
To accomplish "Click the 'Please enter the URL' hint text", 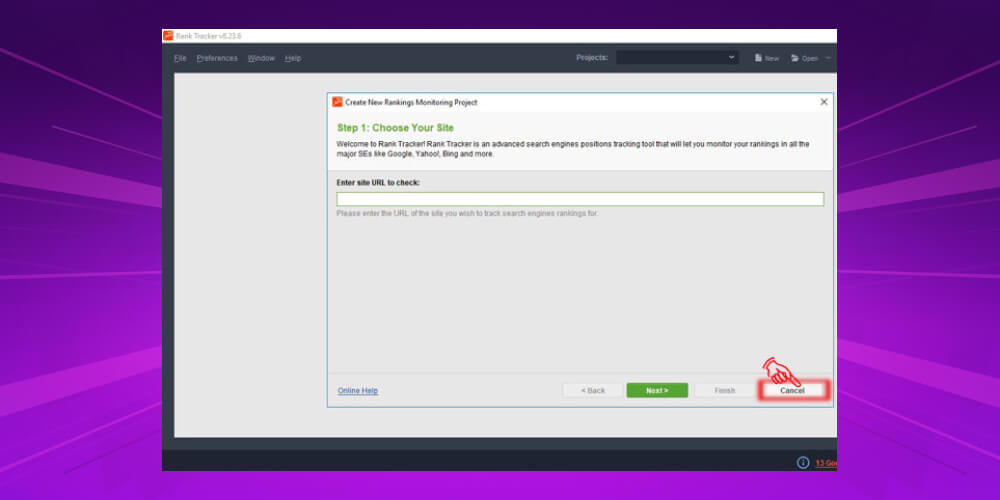I will click(467, 214).
